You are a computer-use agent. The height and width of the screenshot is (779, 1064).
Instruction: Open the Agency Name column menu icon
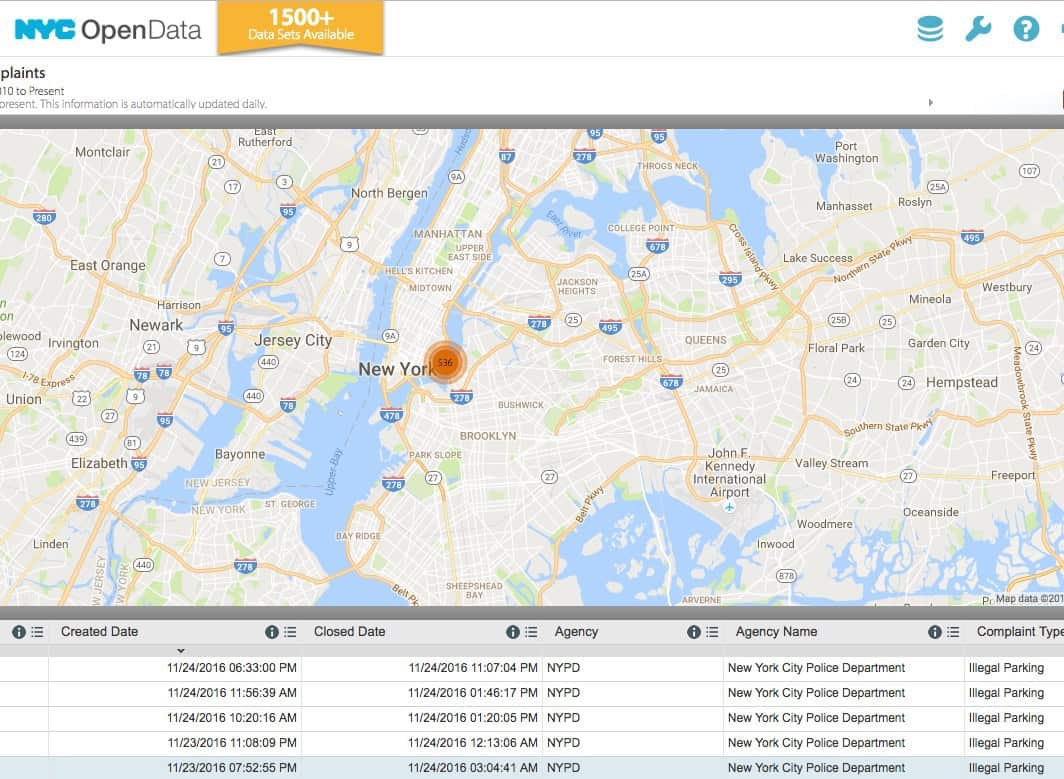tap(953, 632)
